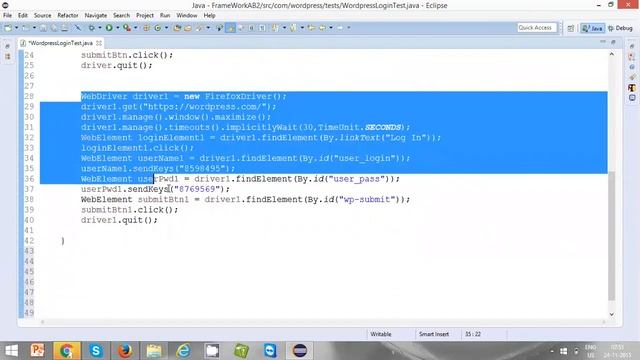Screen dimensions: 640x360
Task: Open the File menu
Action: [x=7, y=16]
